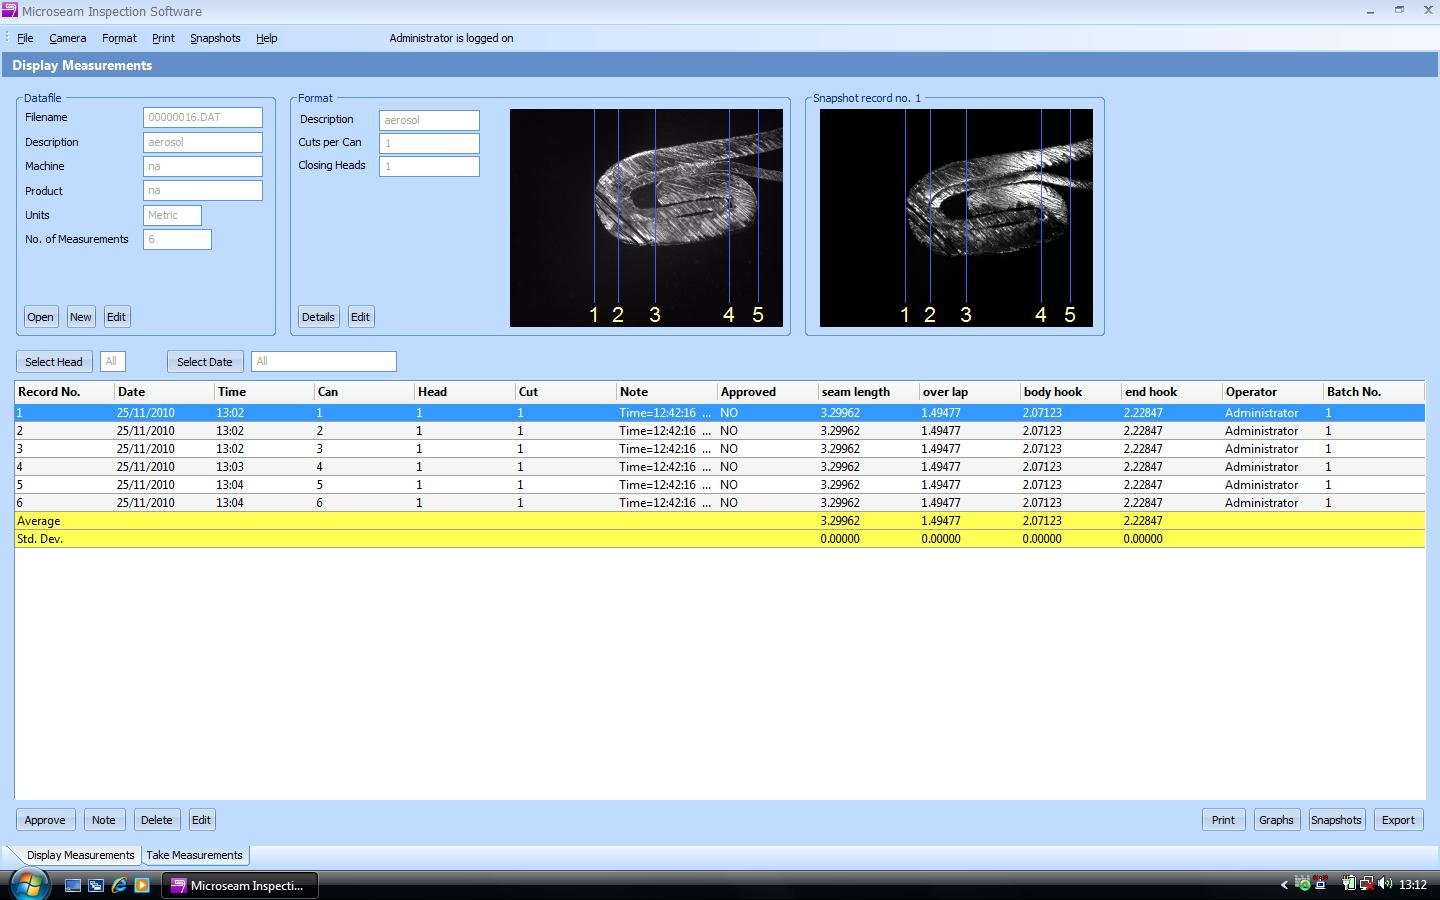Screen dimensions: 1440x900
Task: Click the Units field showing Metric
Action: tap(172, 215)
